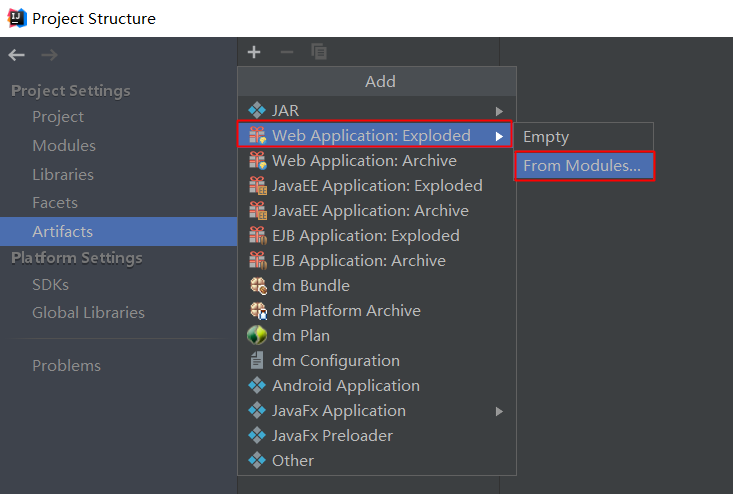Go to the Libraries settings section
Screen dimensions: 733x494
(x=63, y=175)
